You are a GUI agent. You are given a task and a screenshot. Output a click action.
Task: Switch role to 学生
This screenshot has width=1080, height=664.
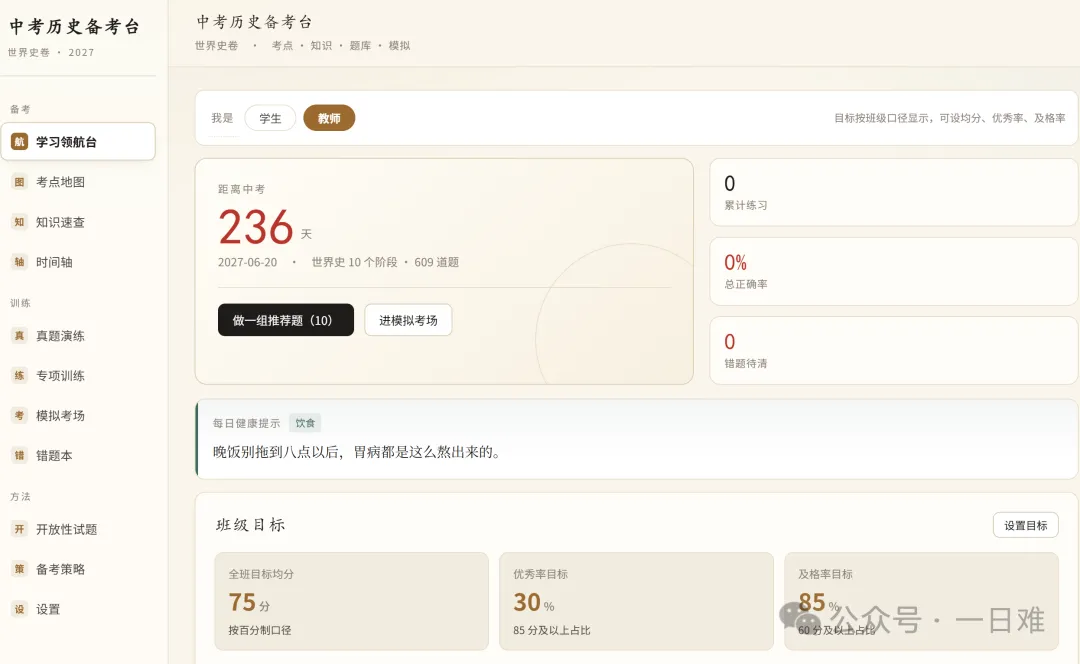coord(270,118)
